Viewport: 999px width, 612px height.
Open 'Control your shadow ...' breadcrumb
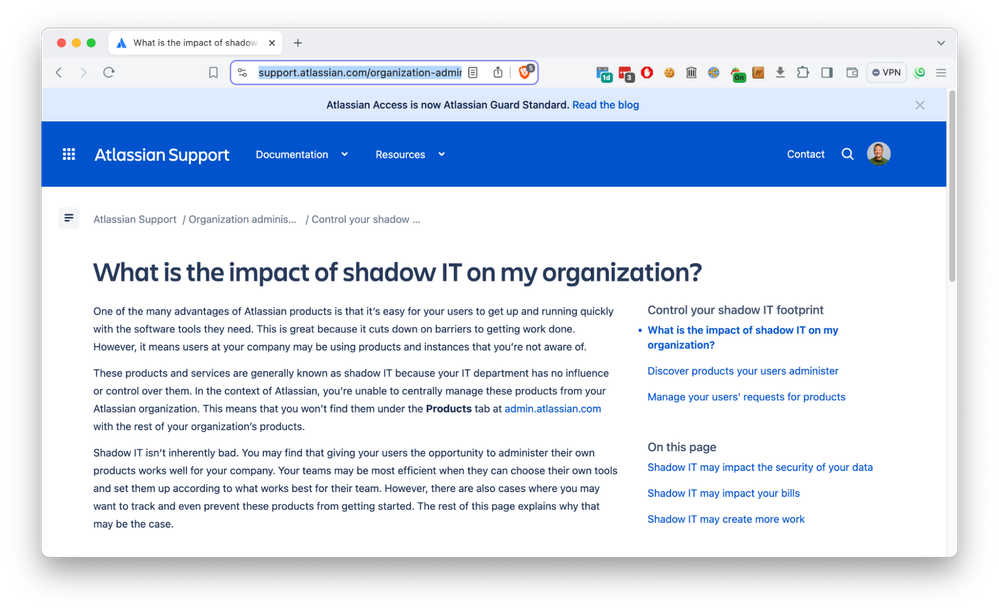click(366, 219)
